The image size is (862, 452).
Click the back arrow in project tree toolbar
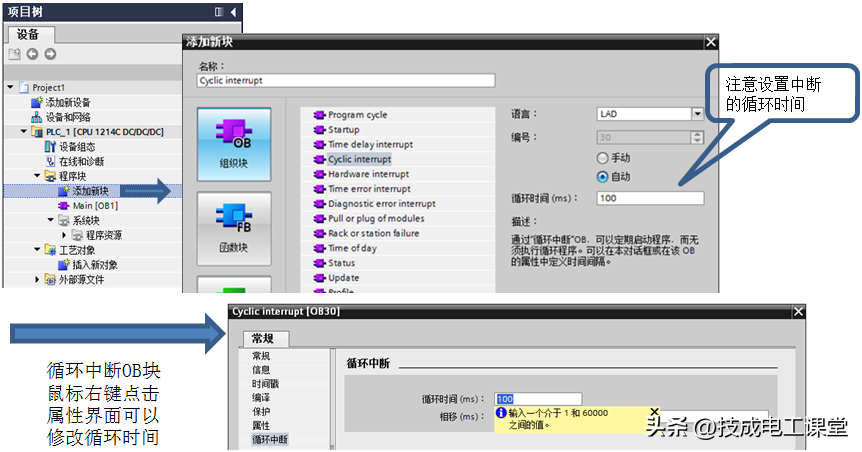click(x=32, y=54)
